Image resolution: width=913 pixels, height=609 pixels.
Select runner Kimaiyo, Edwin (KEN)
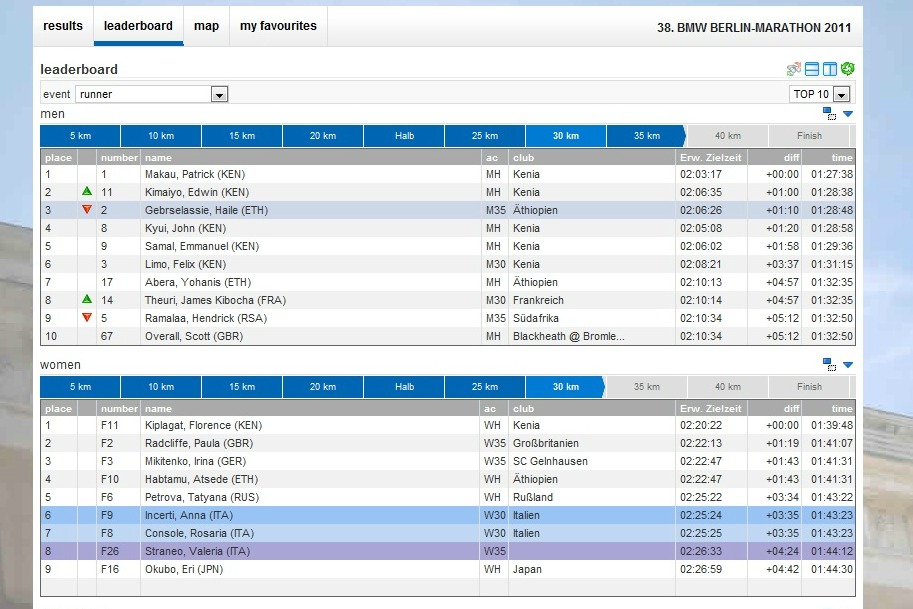(448, 192)
